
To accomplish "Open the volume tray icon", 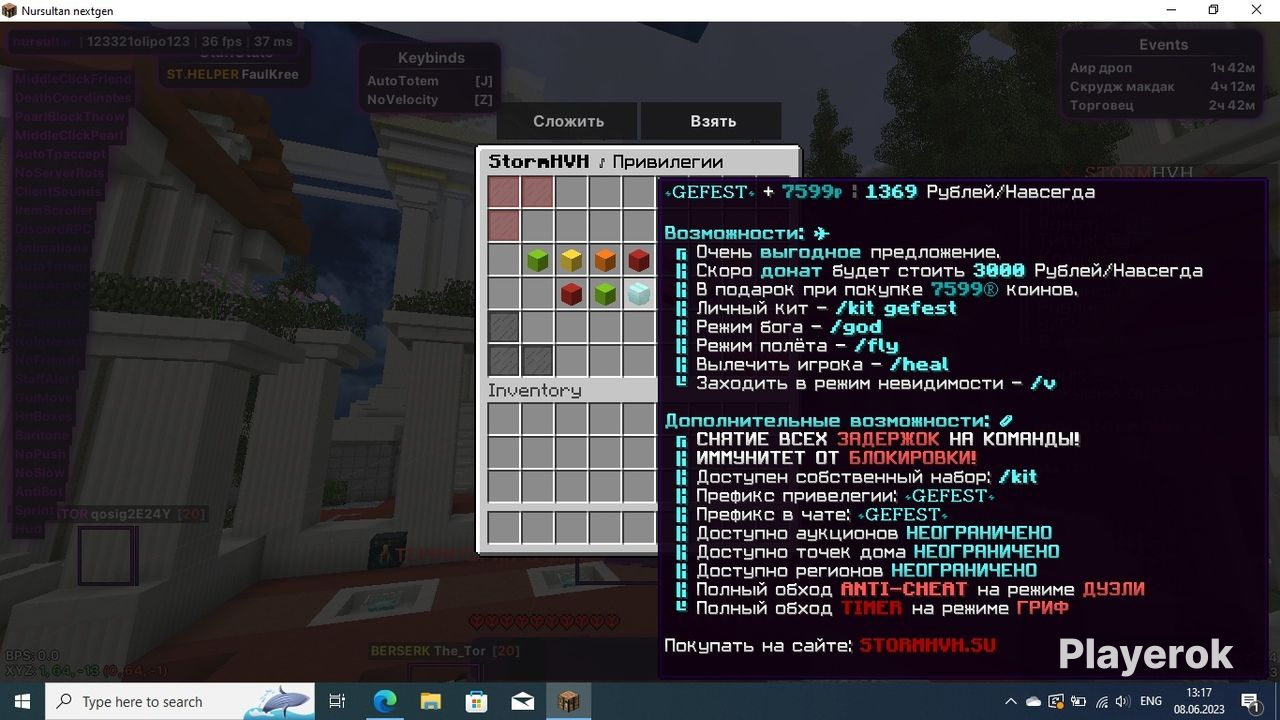I will click(1122, 702).
